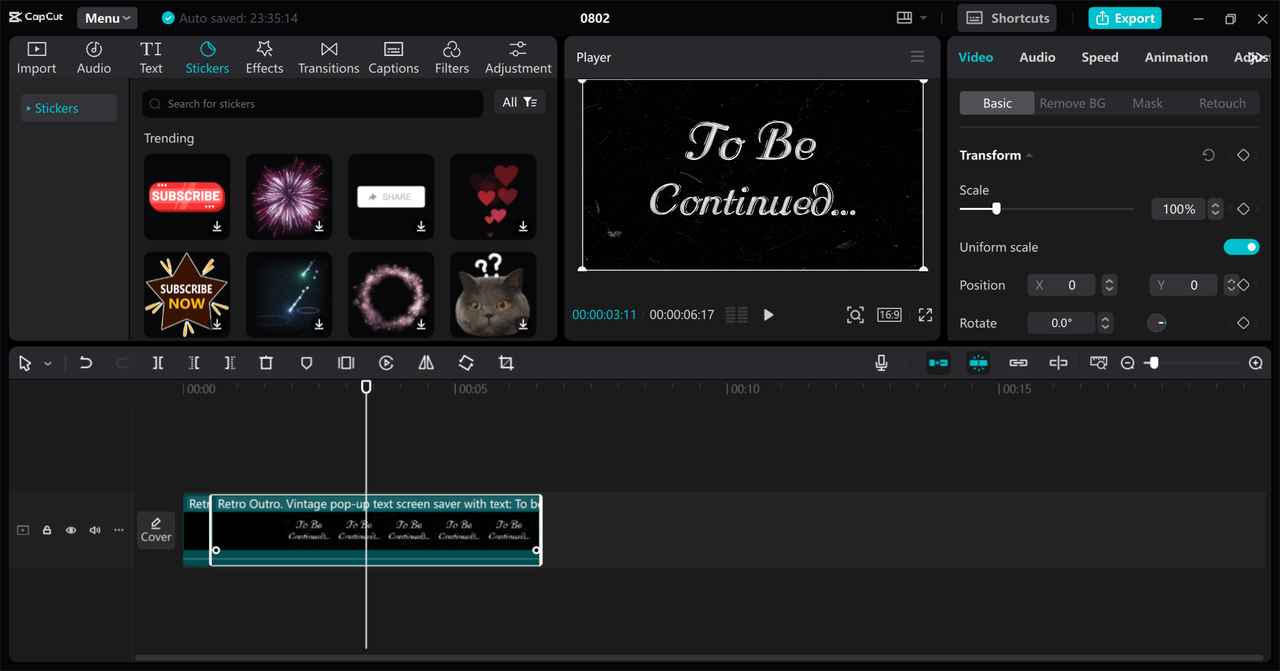1280x671 pixels.
Task: Add keyframe for Rotate
Action: click(1243, 323)
